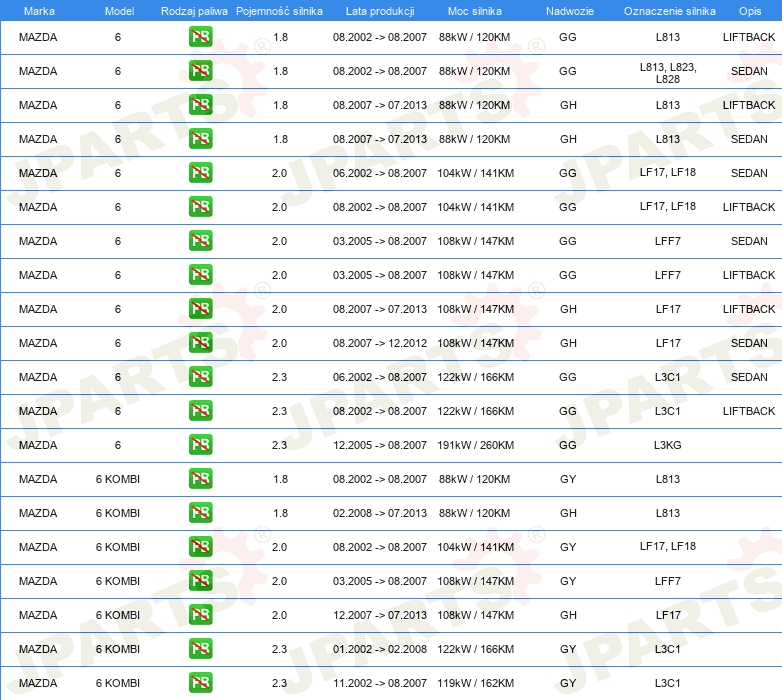The height and width of the screenshot is (700, 782).
Task: Click fuel icon in 1.8 GH SEDAN row
Action: pos(200,139)
